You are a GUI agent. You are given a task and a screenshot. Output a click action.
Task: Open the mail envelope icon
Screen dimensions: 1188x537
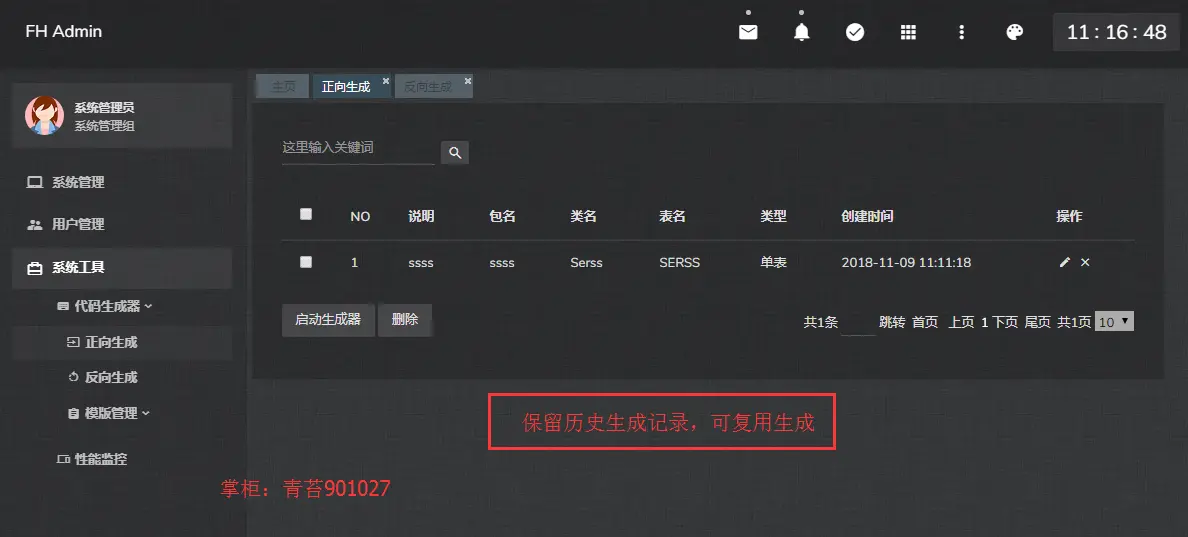tap(748, 32)
